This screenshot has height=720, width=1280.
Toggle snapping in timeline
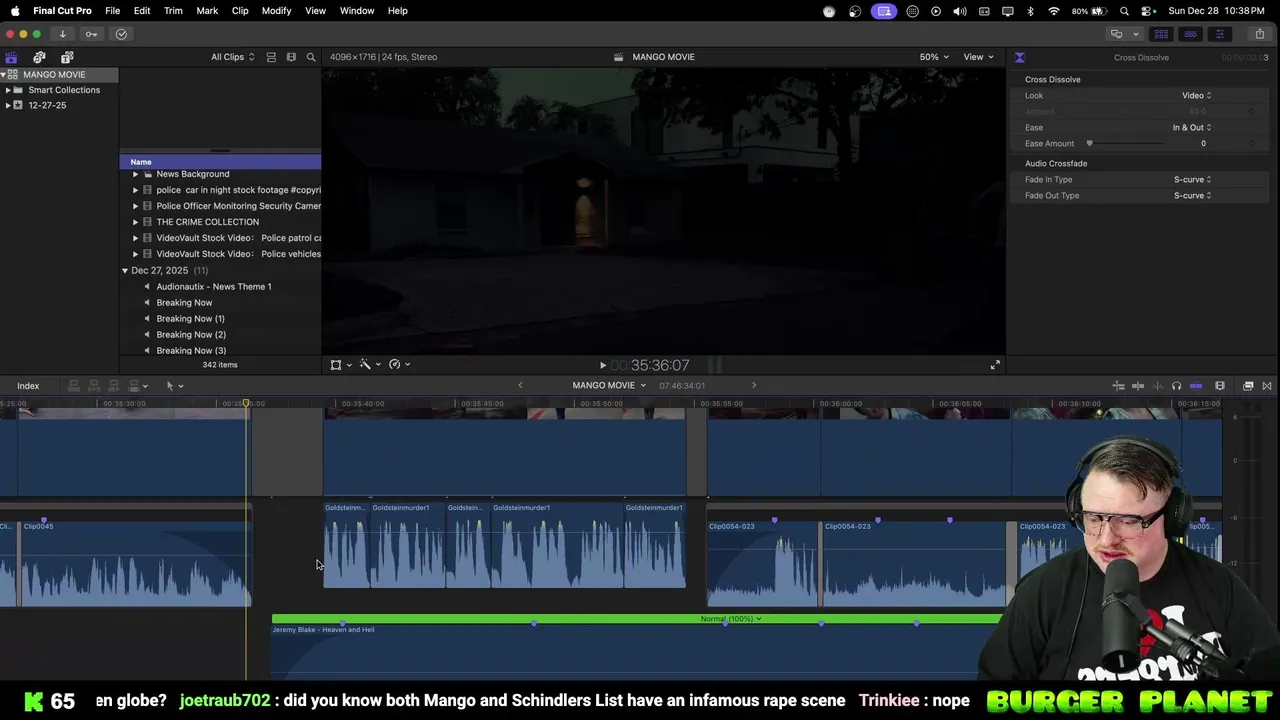1196,386
